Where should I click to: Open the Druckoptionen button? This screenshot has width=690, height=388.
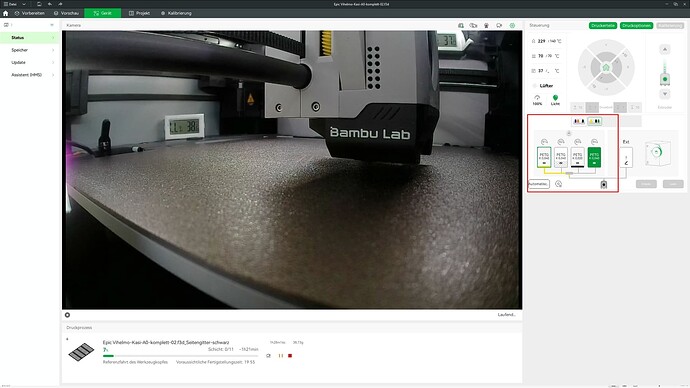tap(636, 26)
